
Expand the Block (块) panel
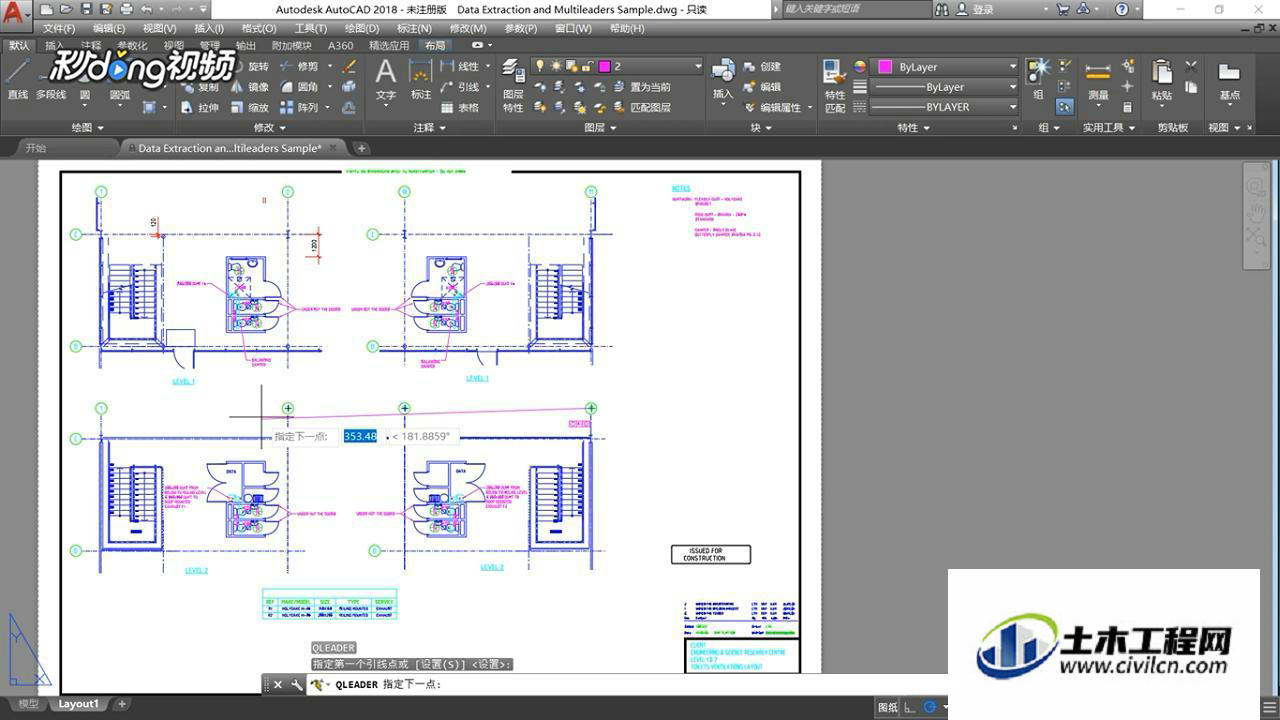761,127
